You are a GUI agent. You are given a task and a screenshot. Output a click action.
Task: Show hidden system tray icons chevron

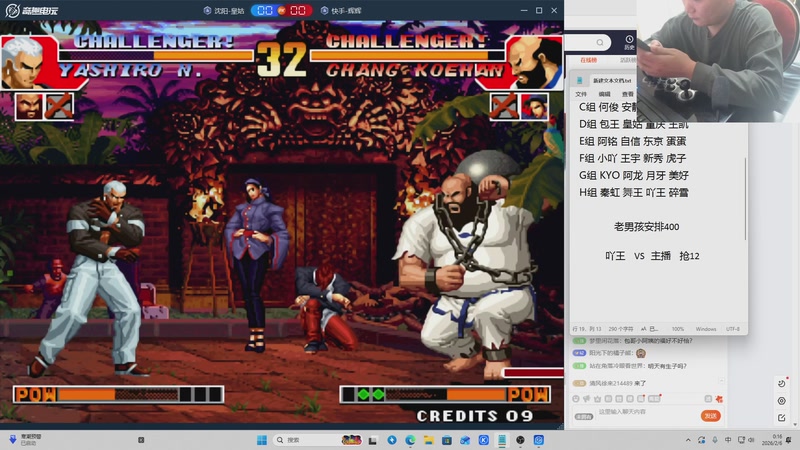(688, 440)
